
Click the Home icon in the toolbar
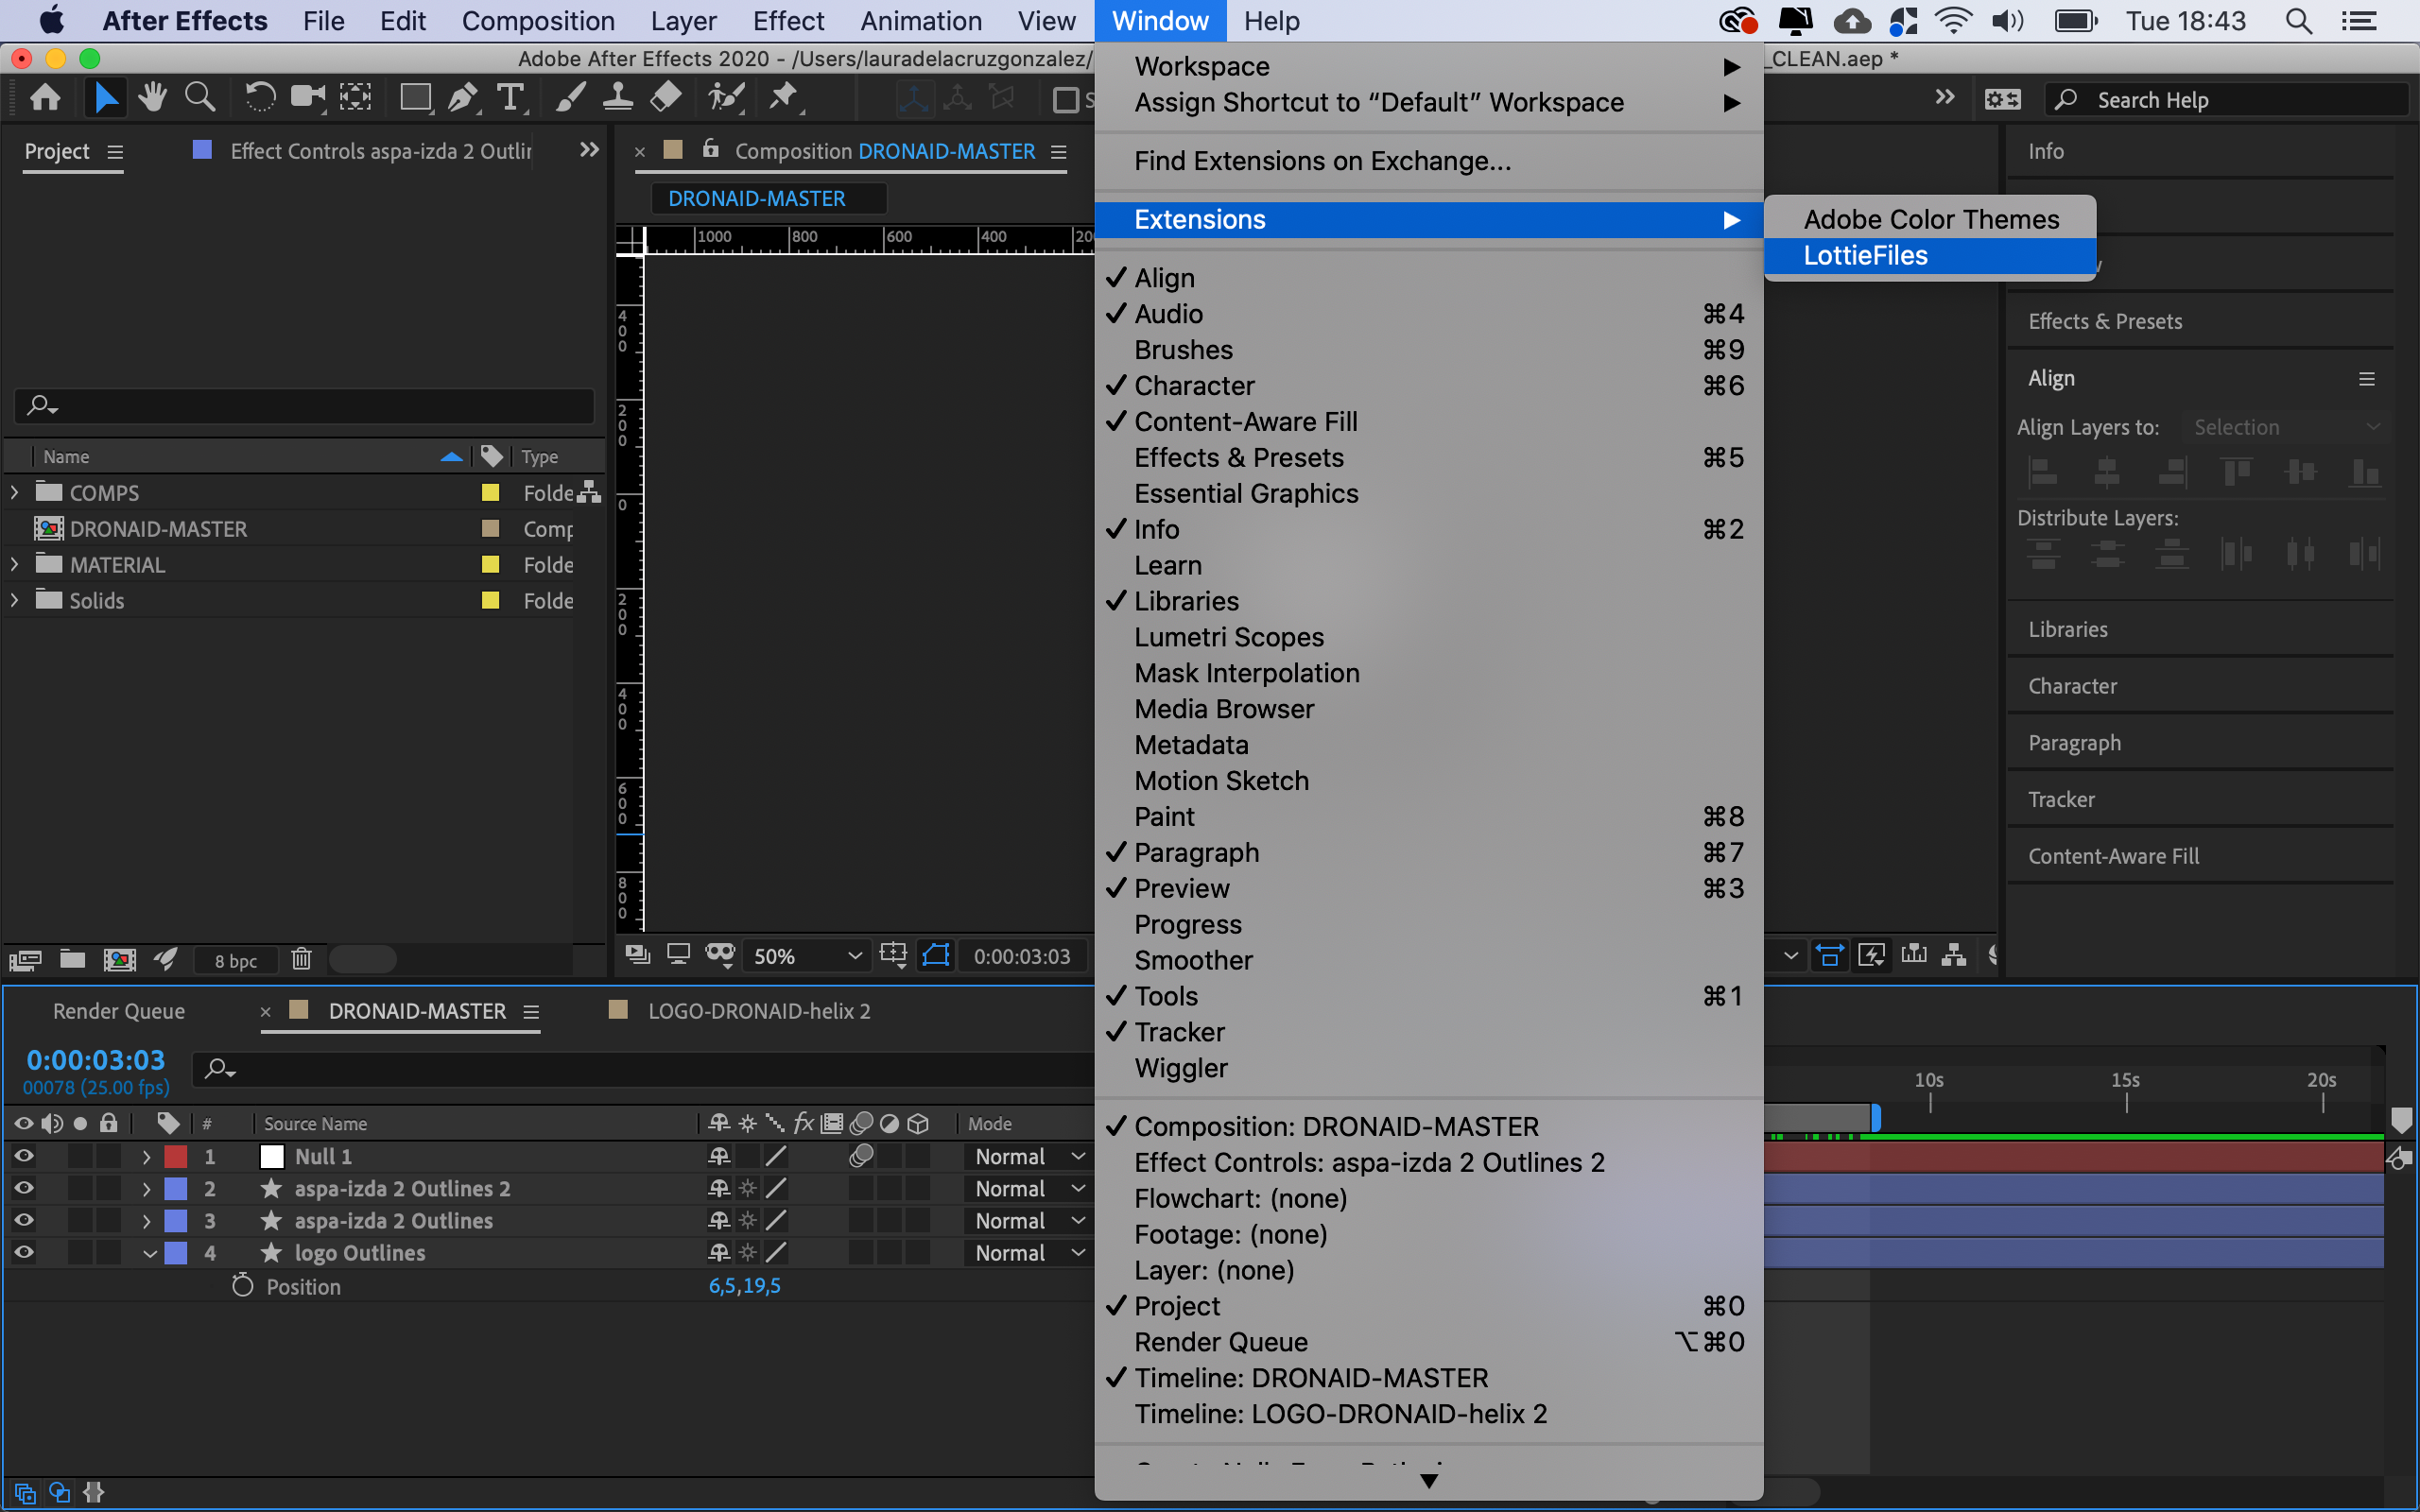44,97
